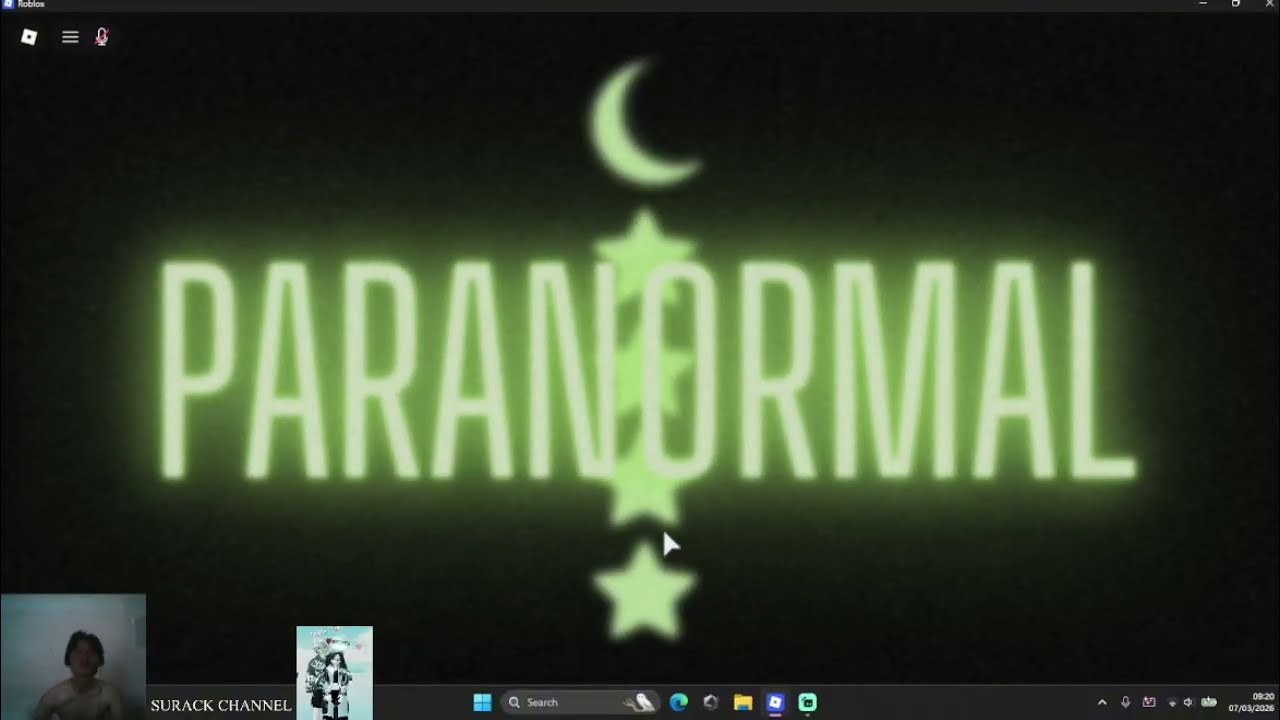Image resolution: width=1280 pixels, height=720 pixels.
Task: Click the webcam overlay thumbnail
Action: pyautogui.click(x=73, y=657)
